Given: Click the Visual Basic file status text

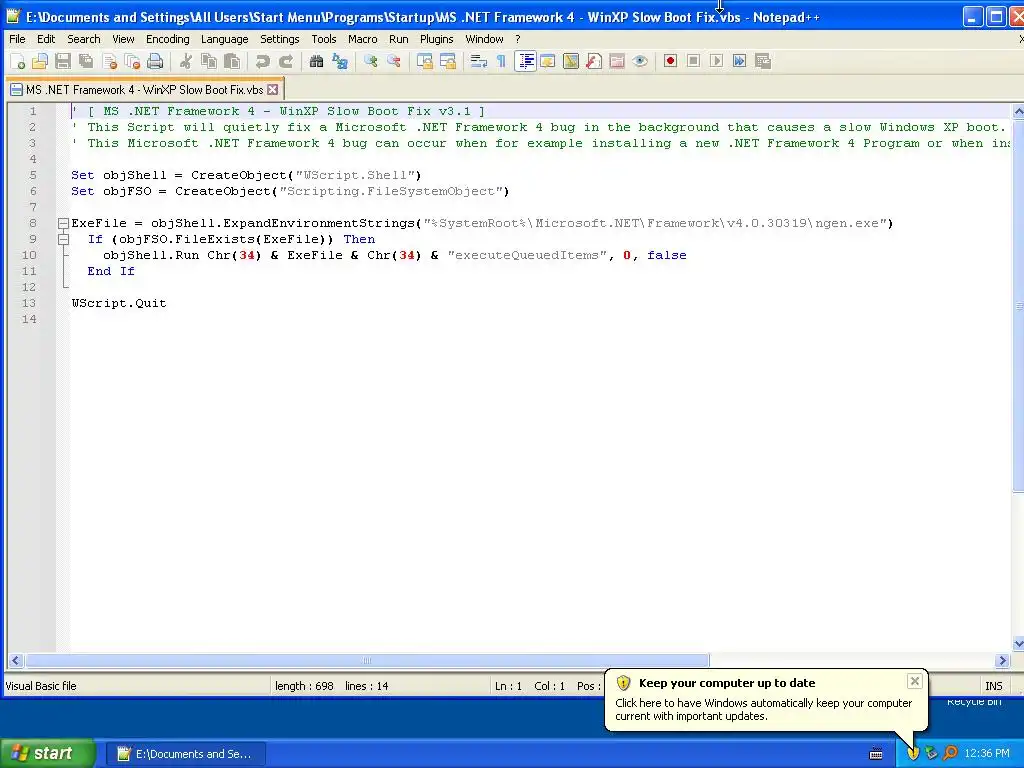Looking at the screenshot, I should click(x=41, y=686).
